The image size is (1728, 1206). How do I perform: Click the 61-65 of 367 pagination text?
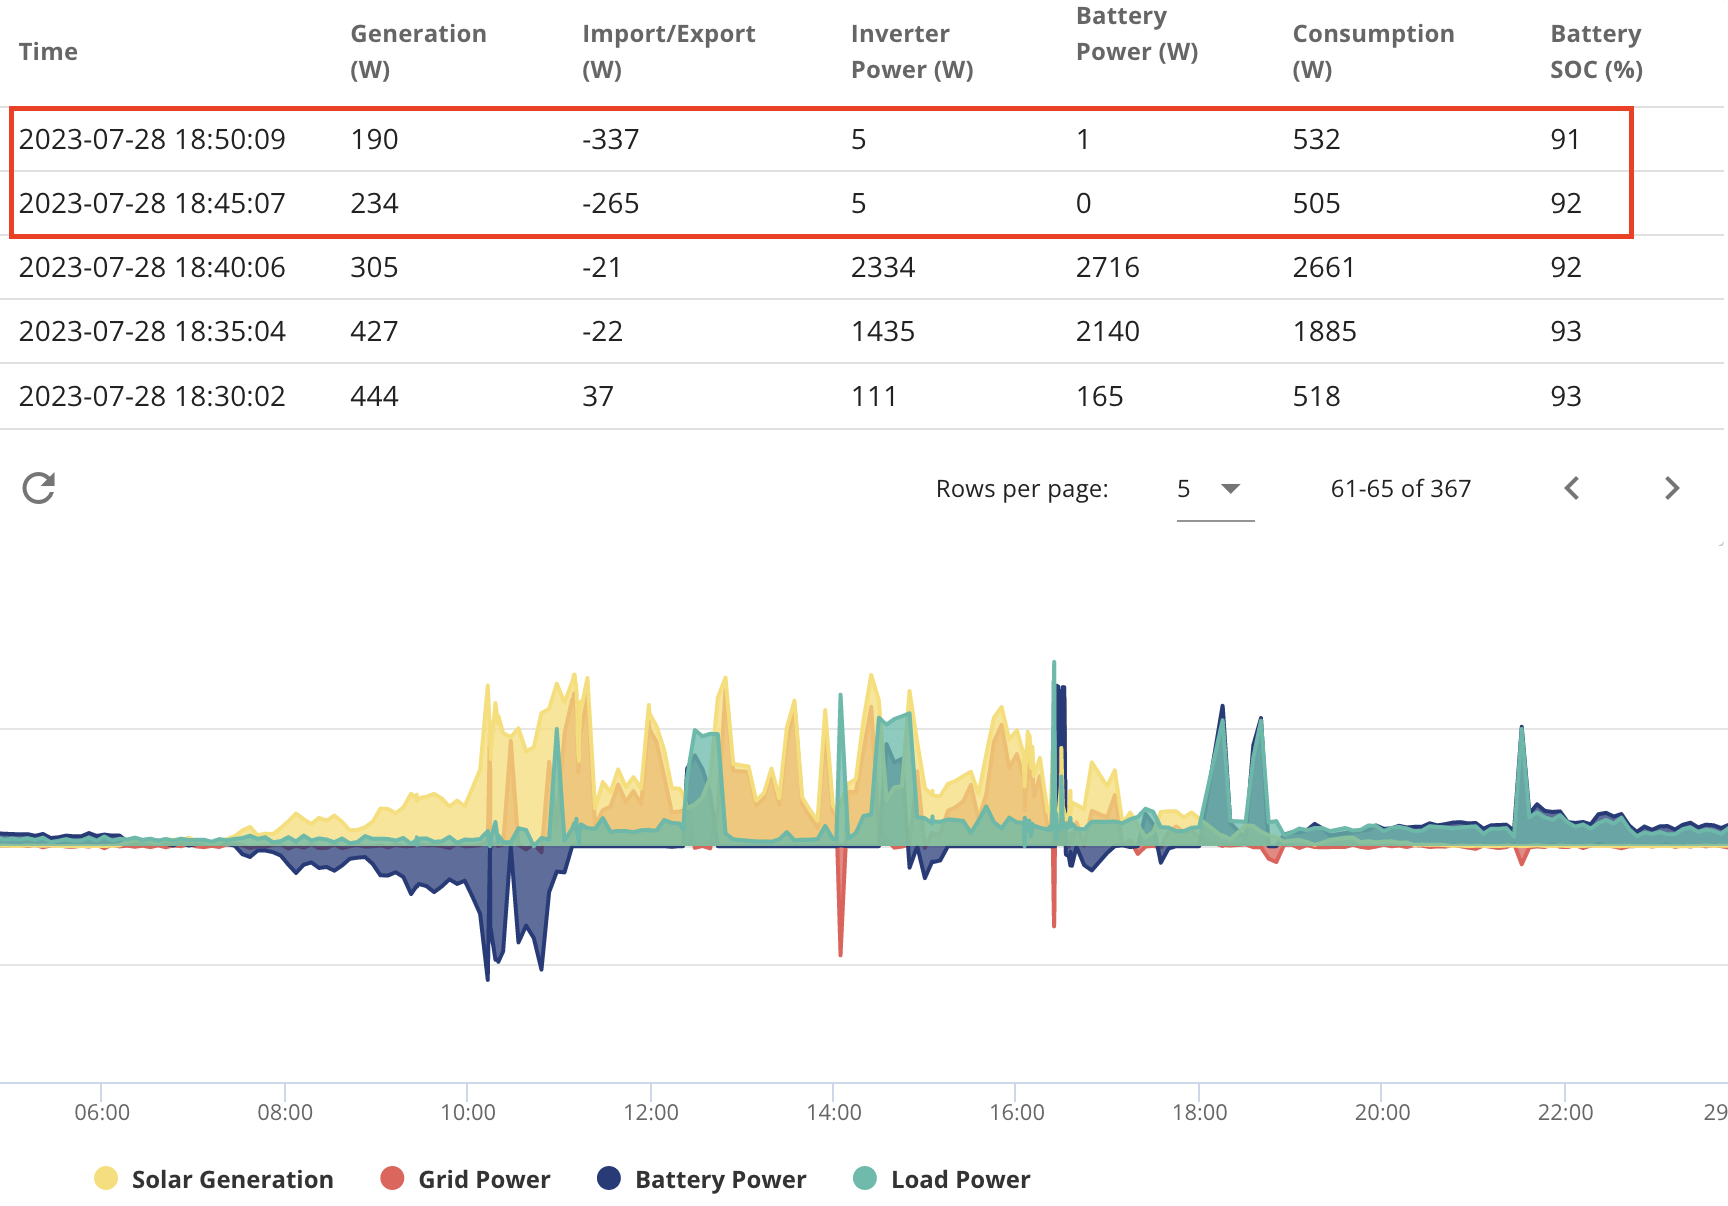[x=1401, y=488]
